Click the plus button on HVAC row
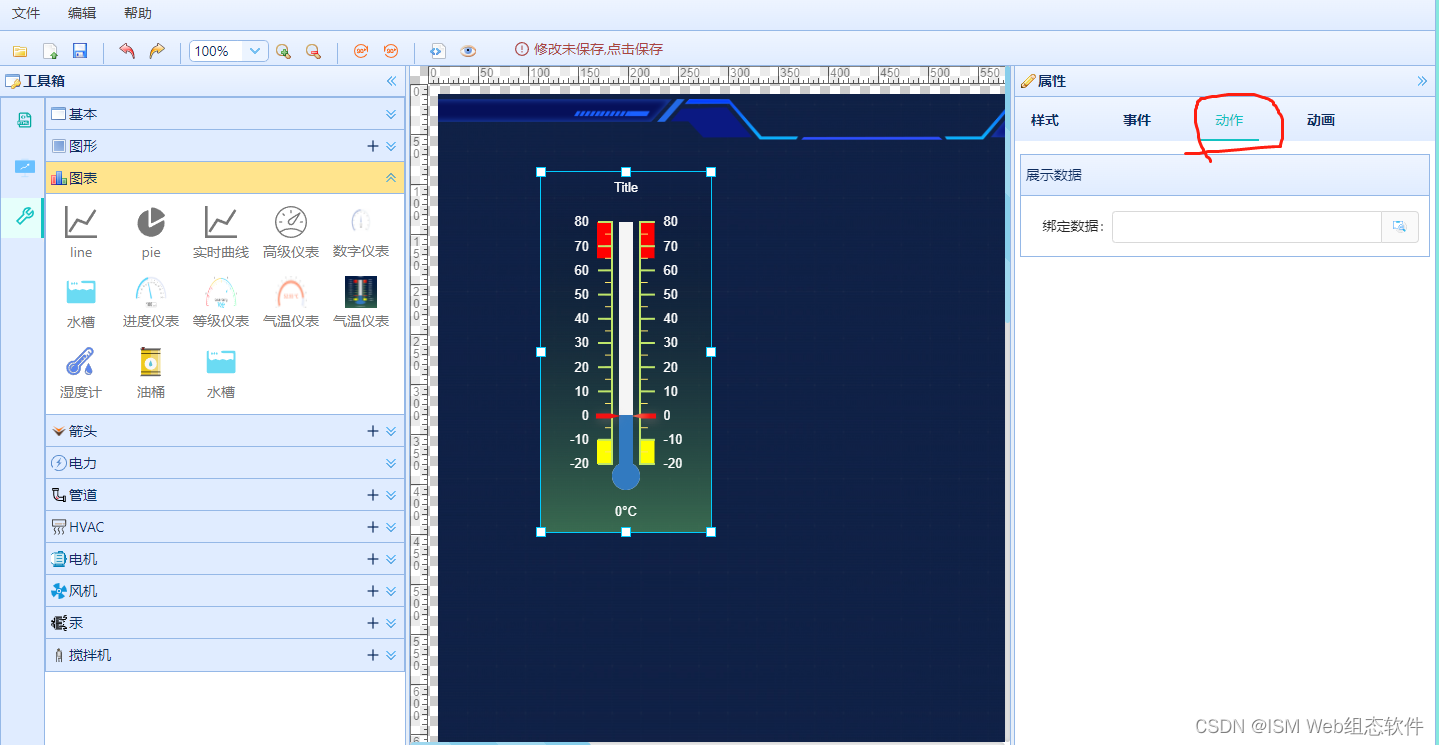This screenshot has width=1439, height=745. 373,527
